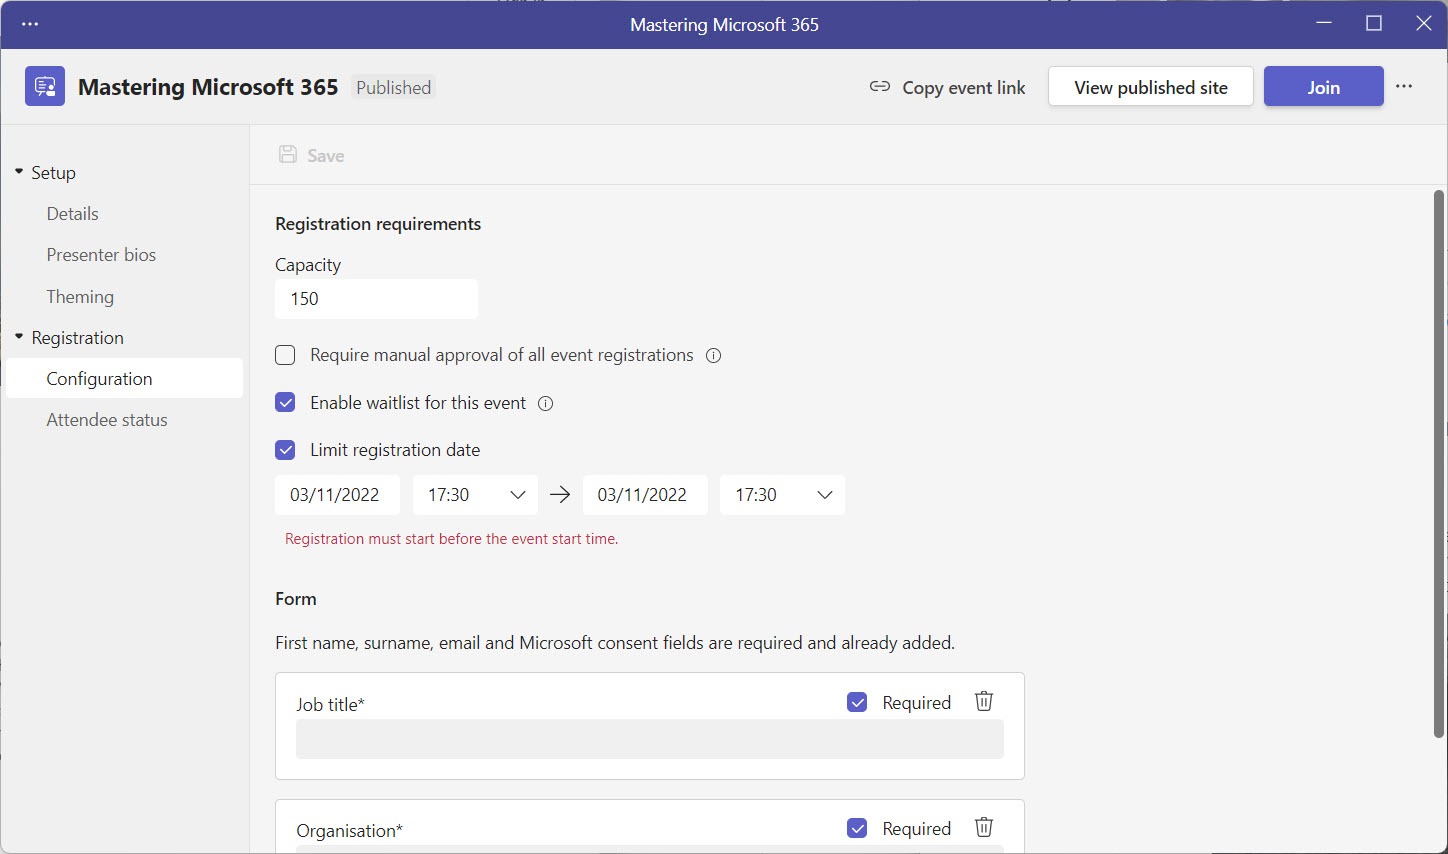
Task: Enable manual approval of event registrations
Action: point(285,355)
